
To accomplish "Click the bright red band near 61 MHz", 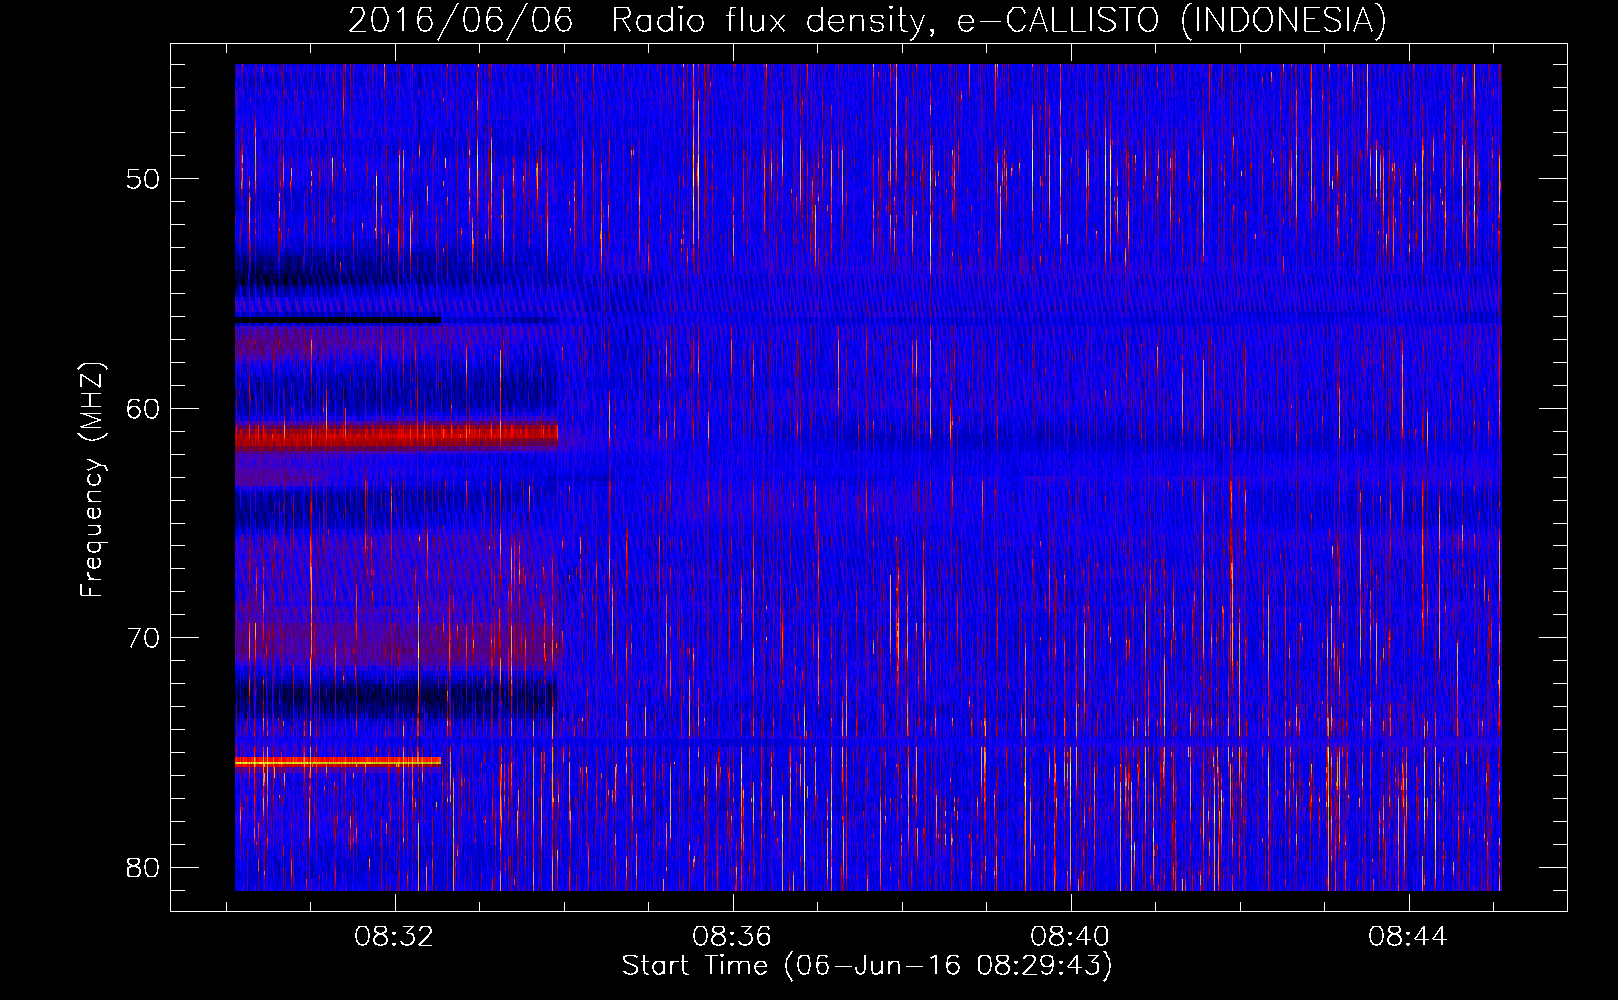I will [x=396, y=435].
